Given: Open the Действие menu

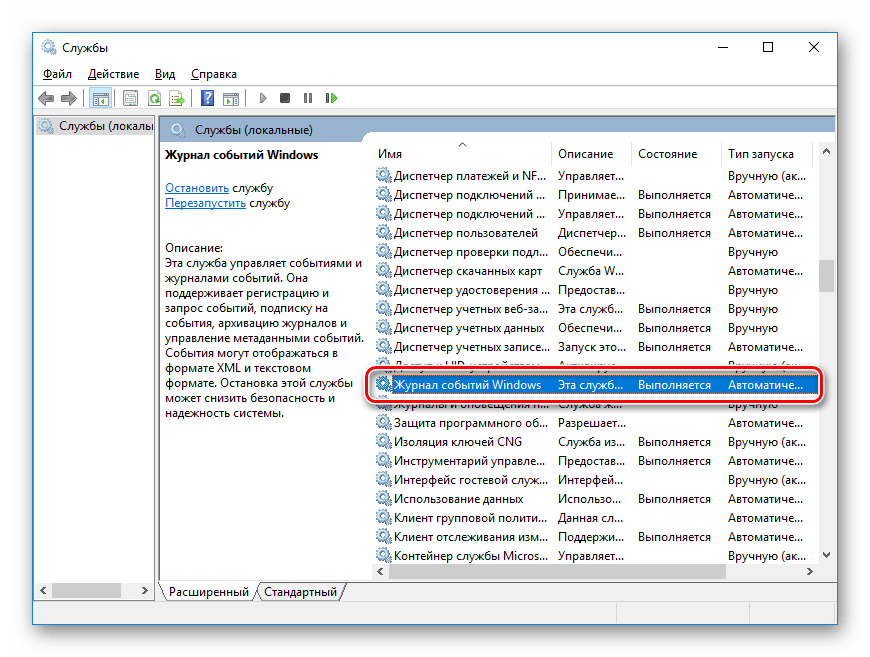Looking at the screenshot, I should tap(113, 74).
